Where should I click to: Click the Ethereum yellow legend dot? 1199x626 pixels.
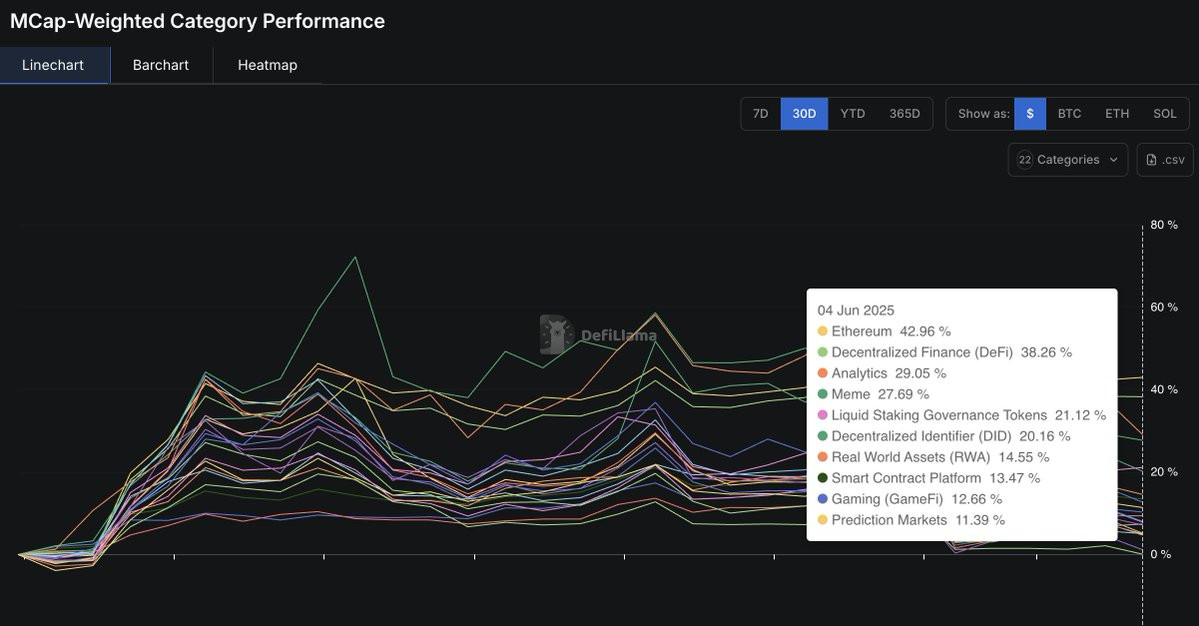click(x=823, y=332)
